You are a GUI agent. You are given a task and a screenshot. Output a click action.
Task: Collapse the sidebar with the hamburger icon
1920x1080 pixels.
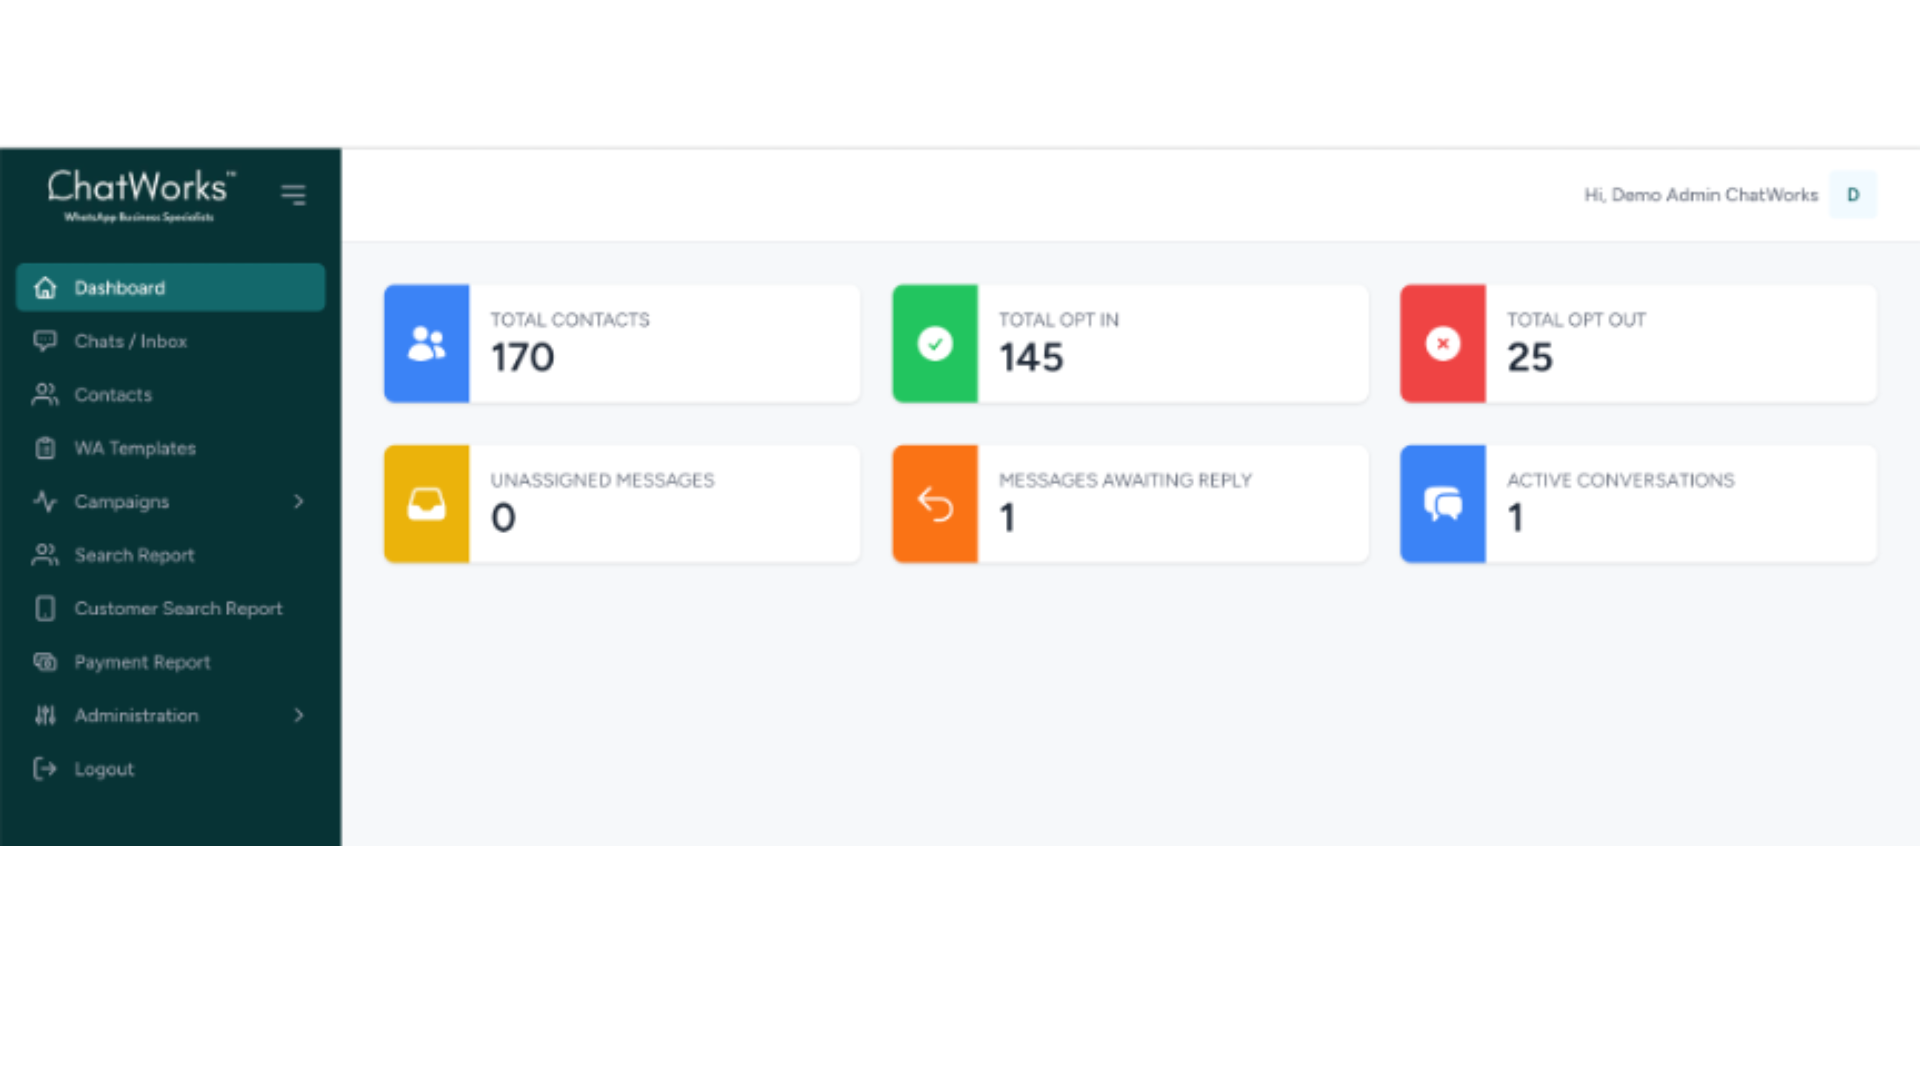[x=293, y=194]
